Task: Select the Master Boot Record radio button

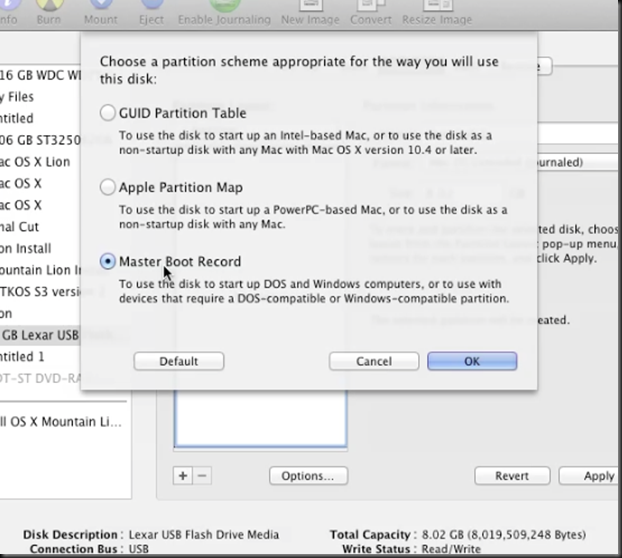Action: point(108,261)
